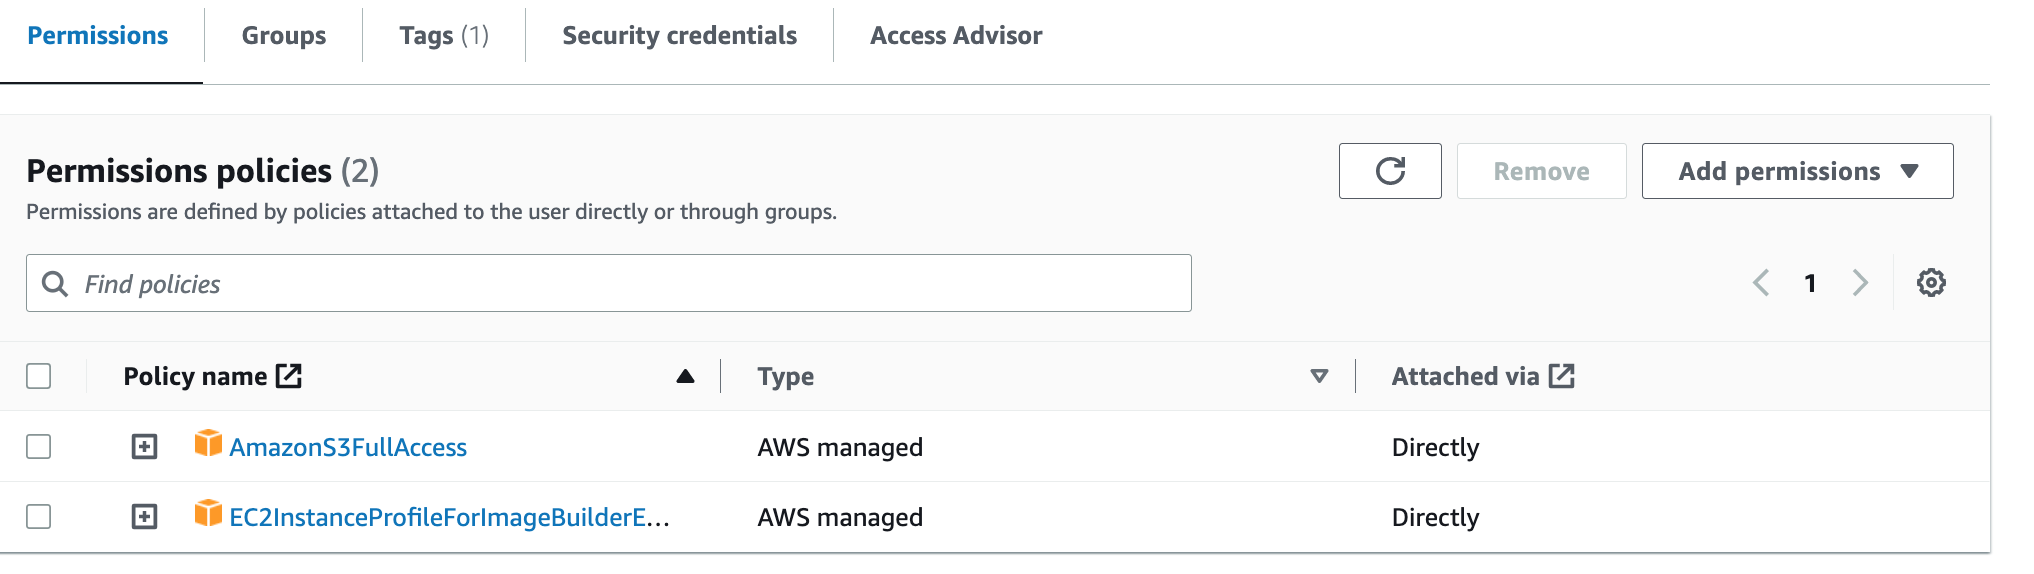Go to next page arrow
This screenshot has height=574, width=2034.
pyautogui.click(x=1860, y=283)
